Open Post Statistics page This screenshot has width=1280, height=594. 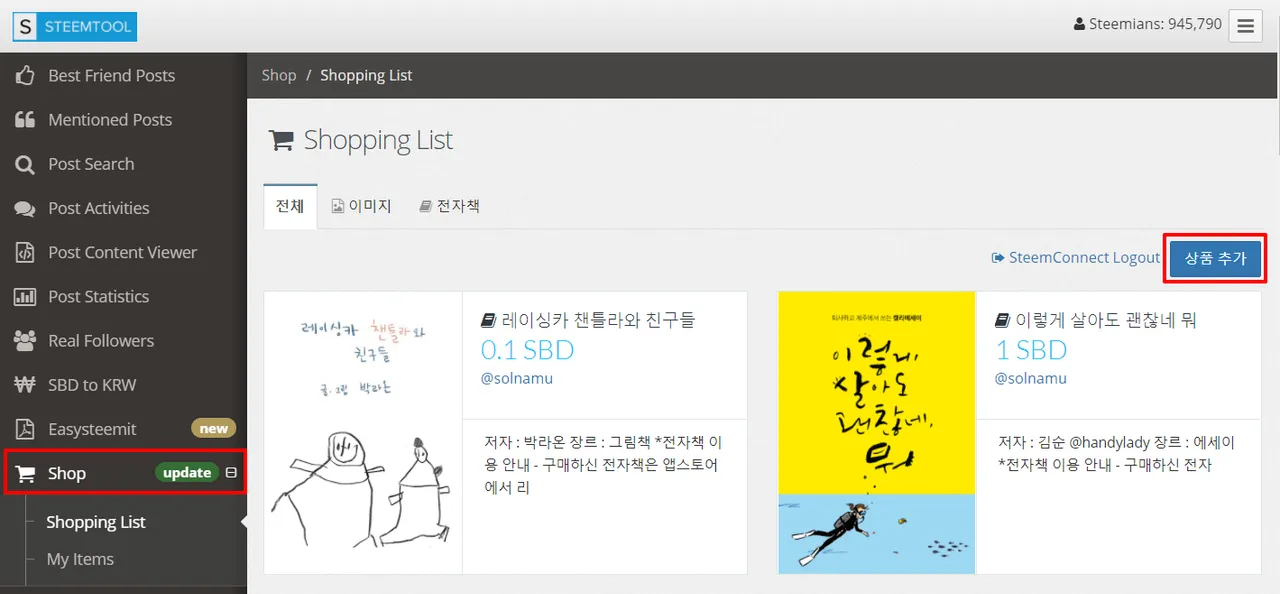(x=99, y=296)
